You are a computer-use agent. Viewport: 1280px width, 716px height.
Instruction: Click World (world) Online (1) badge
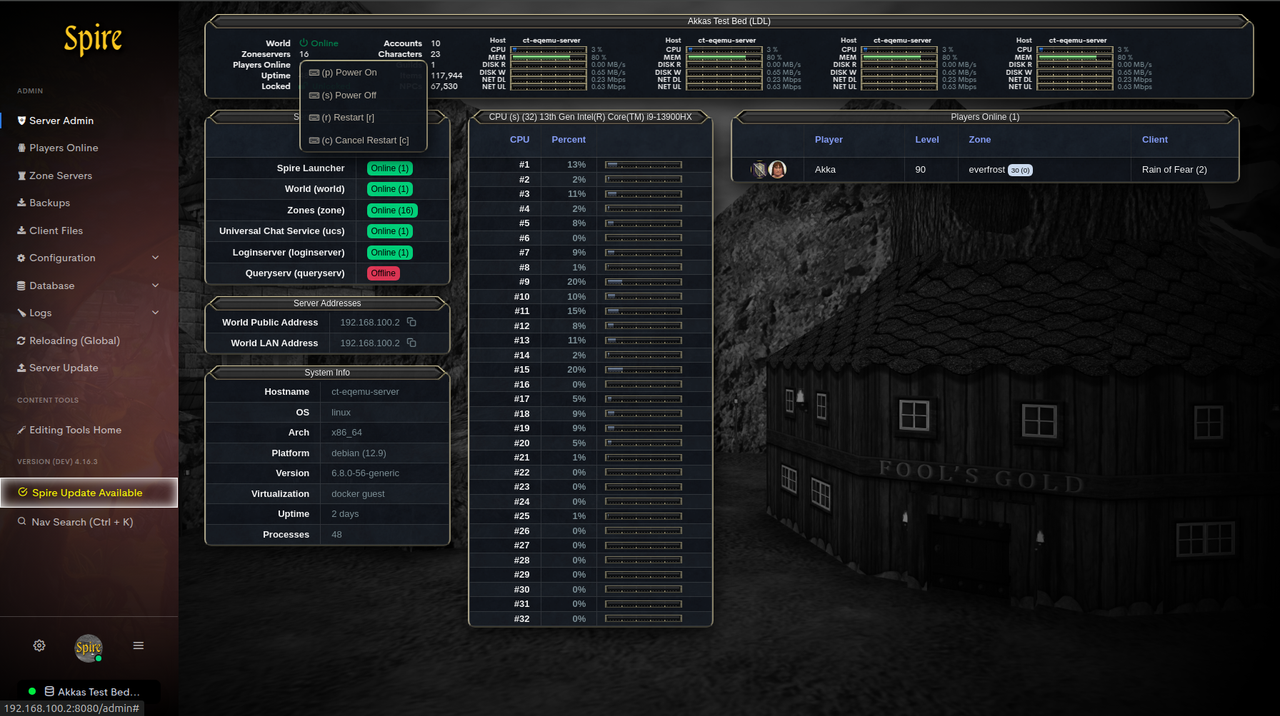(x=389, y=189)
